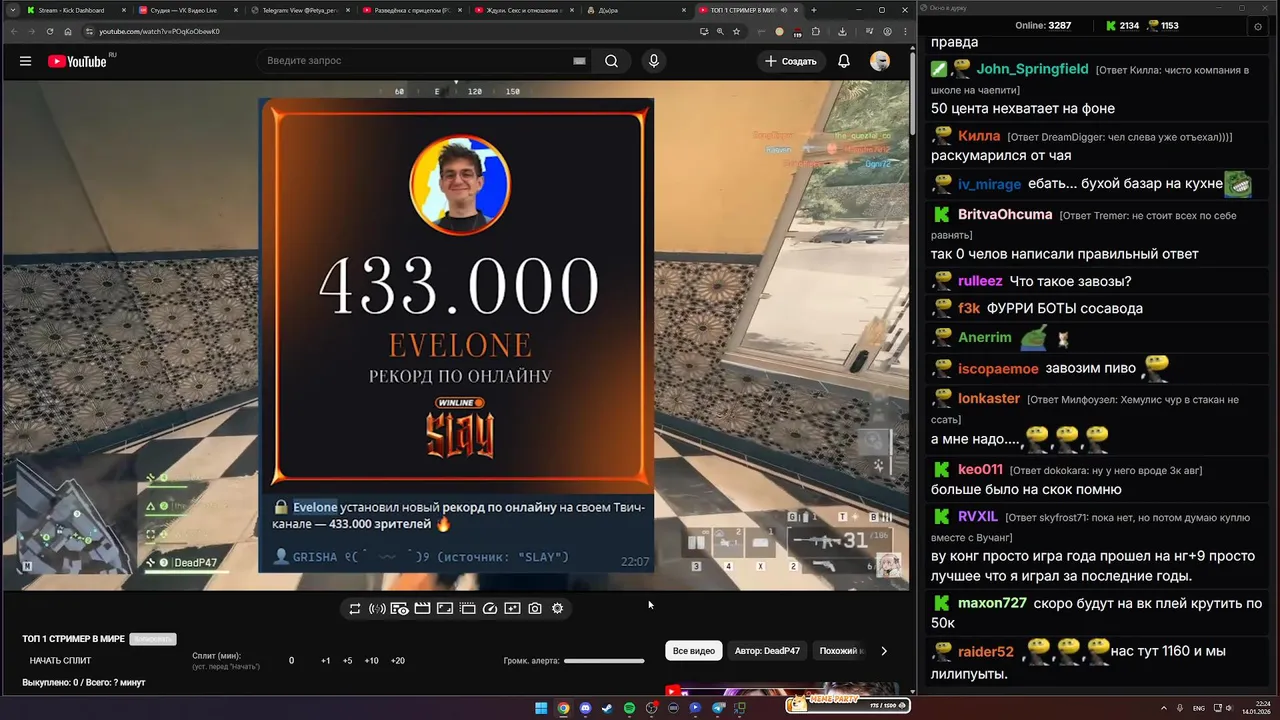This screenshot has width=1280, height=720.
Task: Click the grey button beside 'ТОП 1 СТРИМЕР В МИРЕ'
Action: coord(153,639)
